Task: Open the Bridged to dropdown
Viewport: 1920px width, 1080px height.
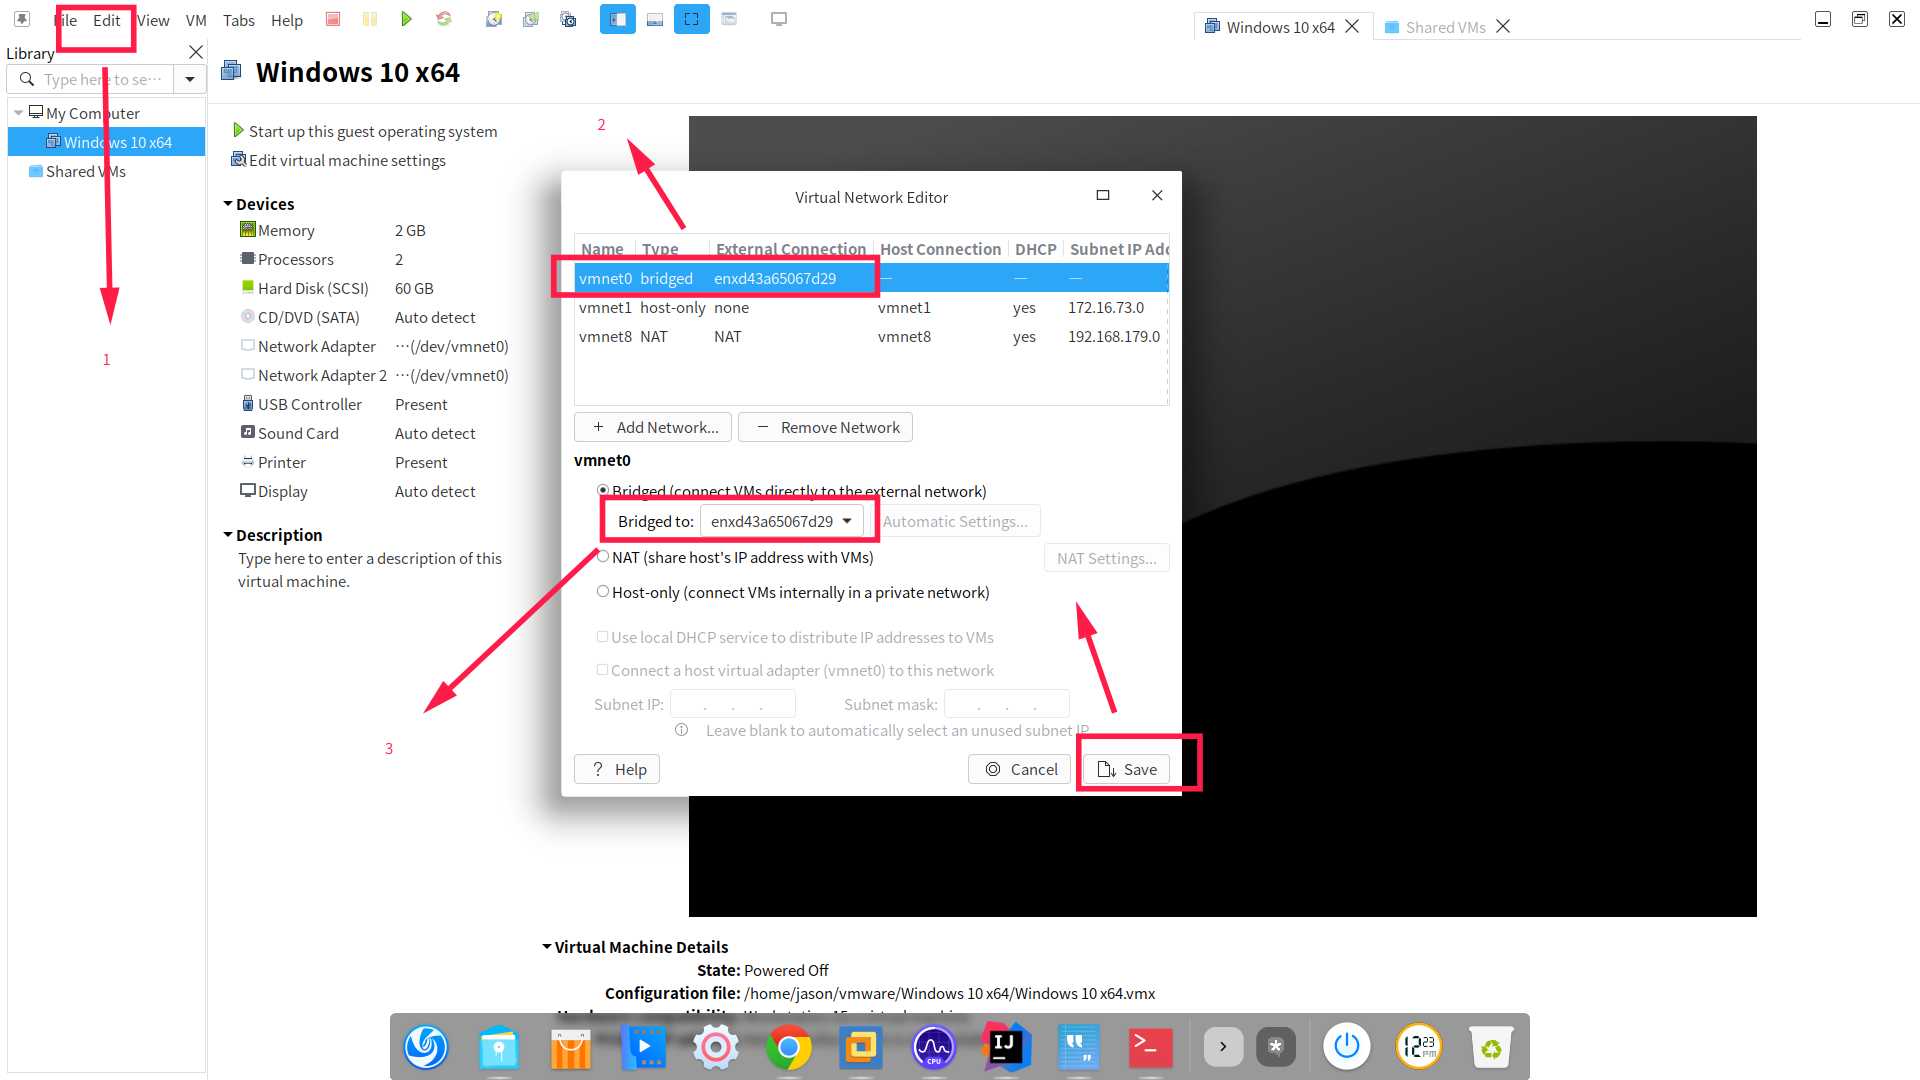Action: tap(781, 521)
